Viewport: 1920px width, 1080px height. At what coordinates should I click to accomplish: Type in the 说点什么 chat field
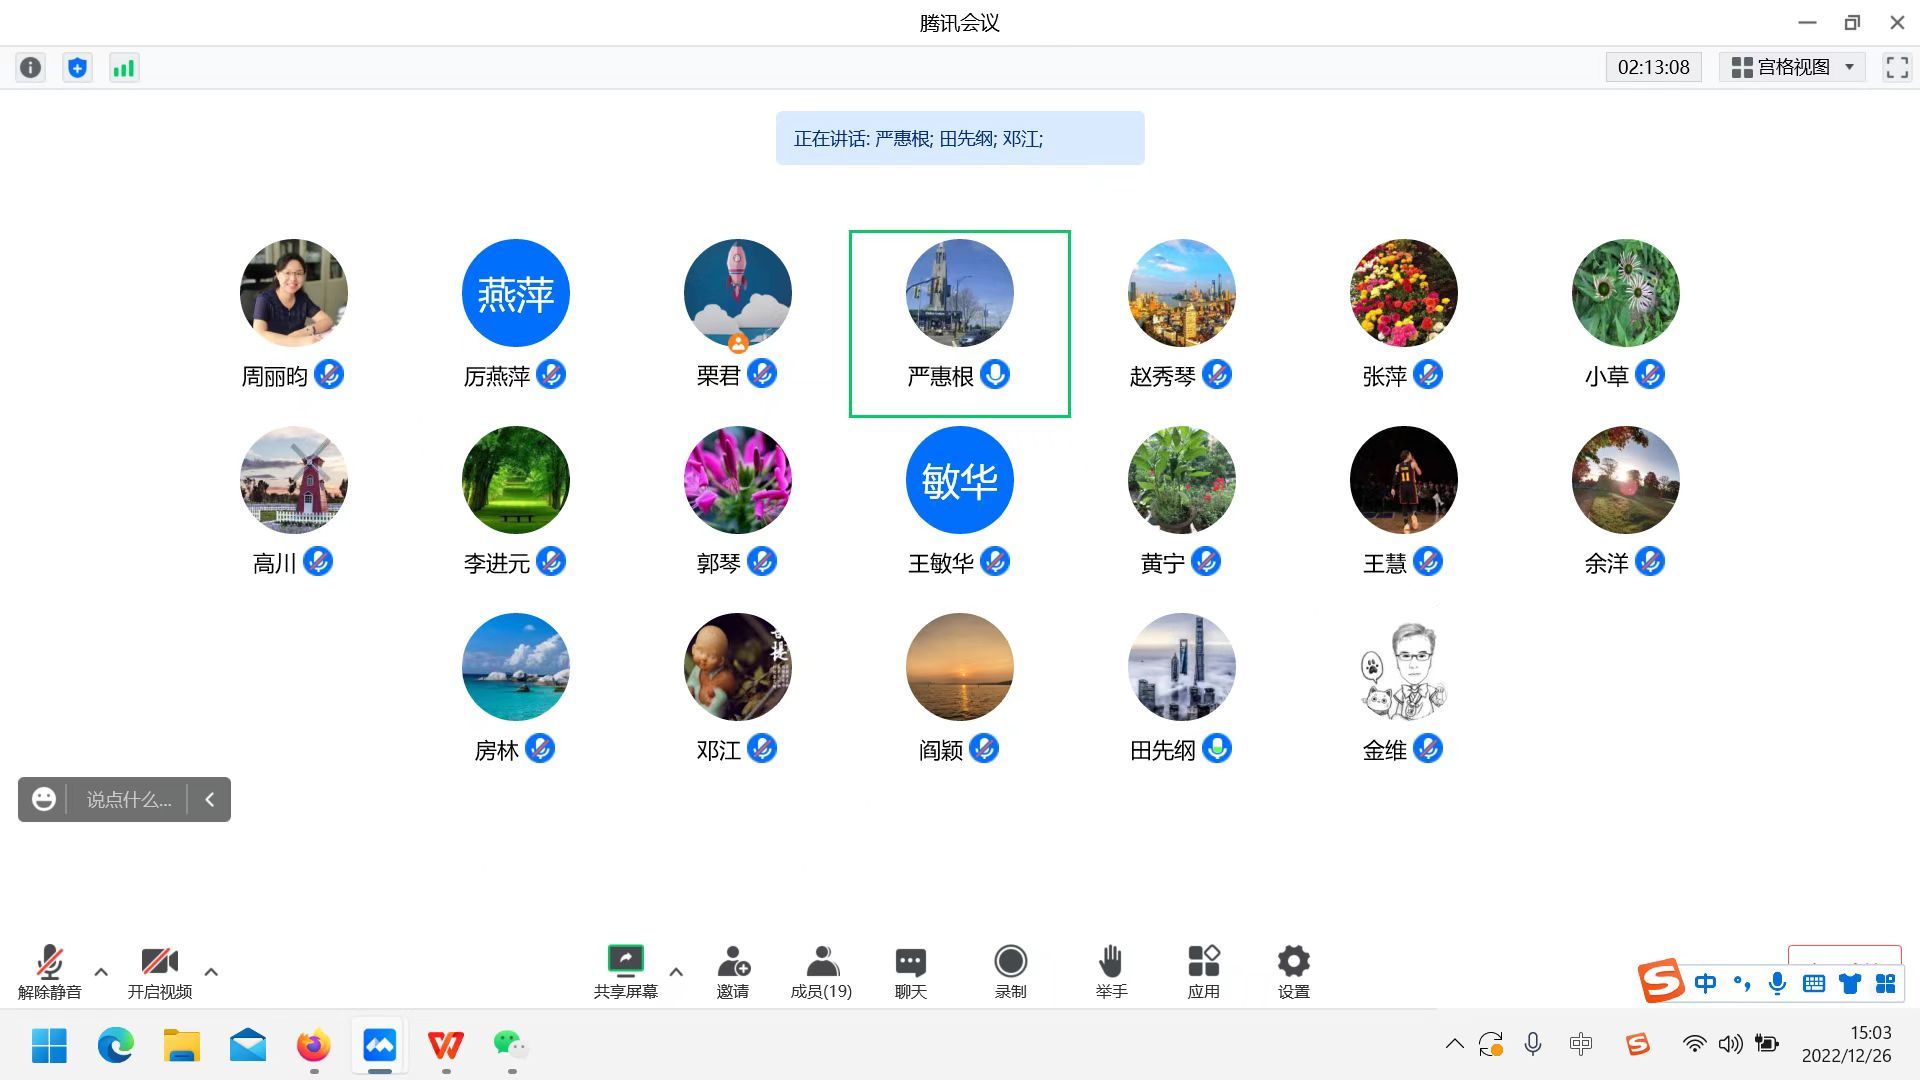coord(128,800)
